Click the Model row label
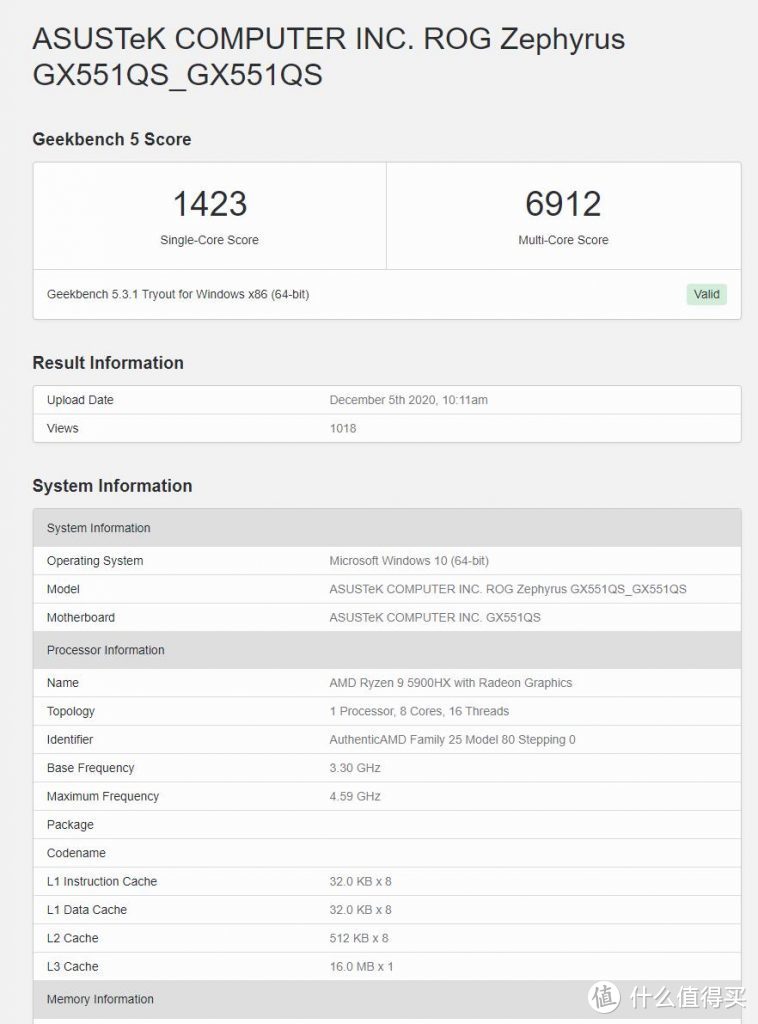 coord(63,589)
